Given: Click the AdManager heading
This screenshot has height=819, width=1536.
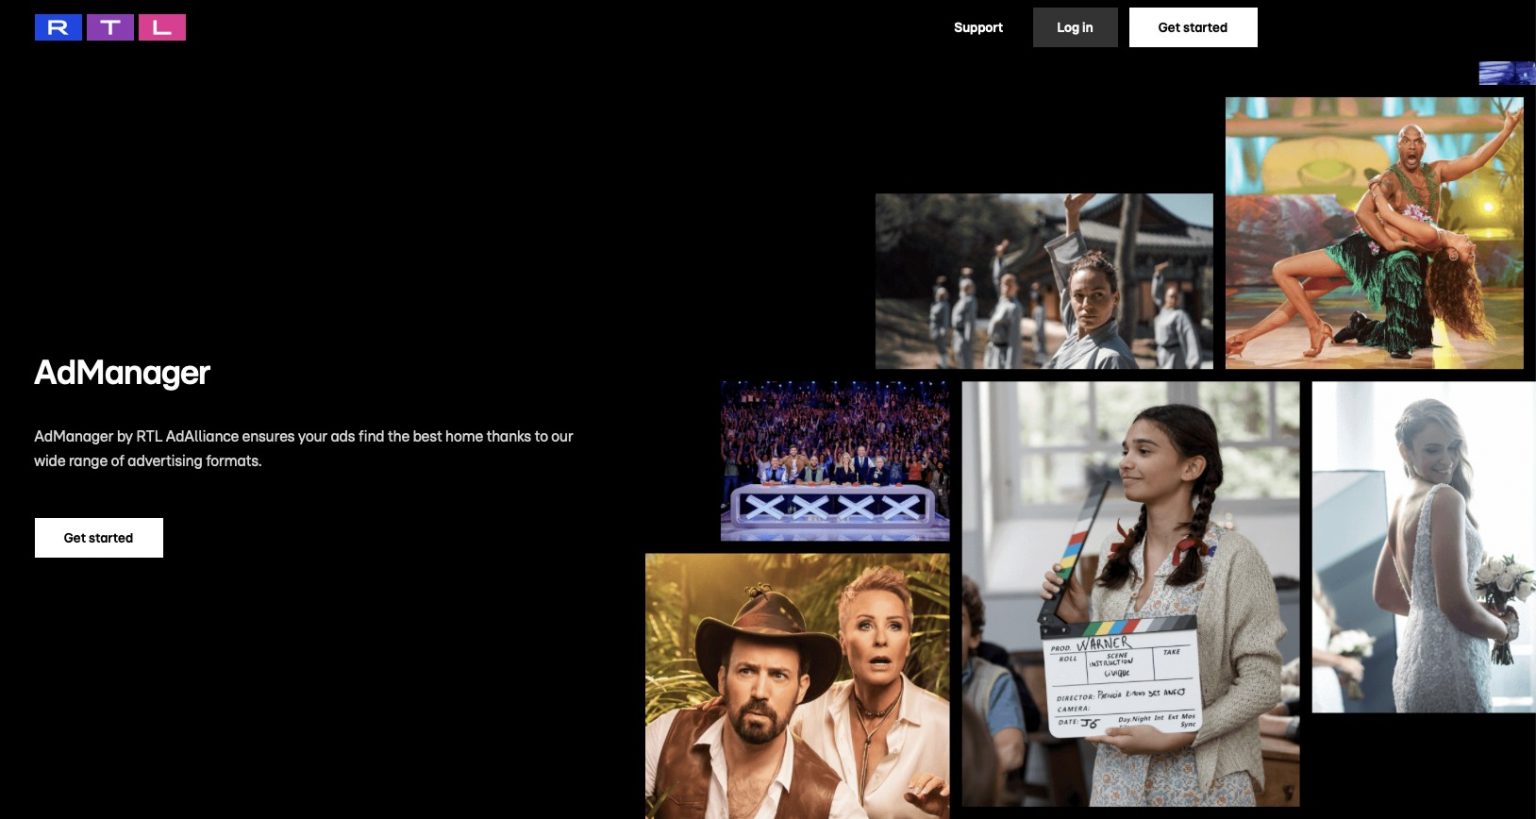Looking at the screenshot, I should click(122, 372).
